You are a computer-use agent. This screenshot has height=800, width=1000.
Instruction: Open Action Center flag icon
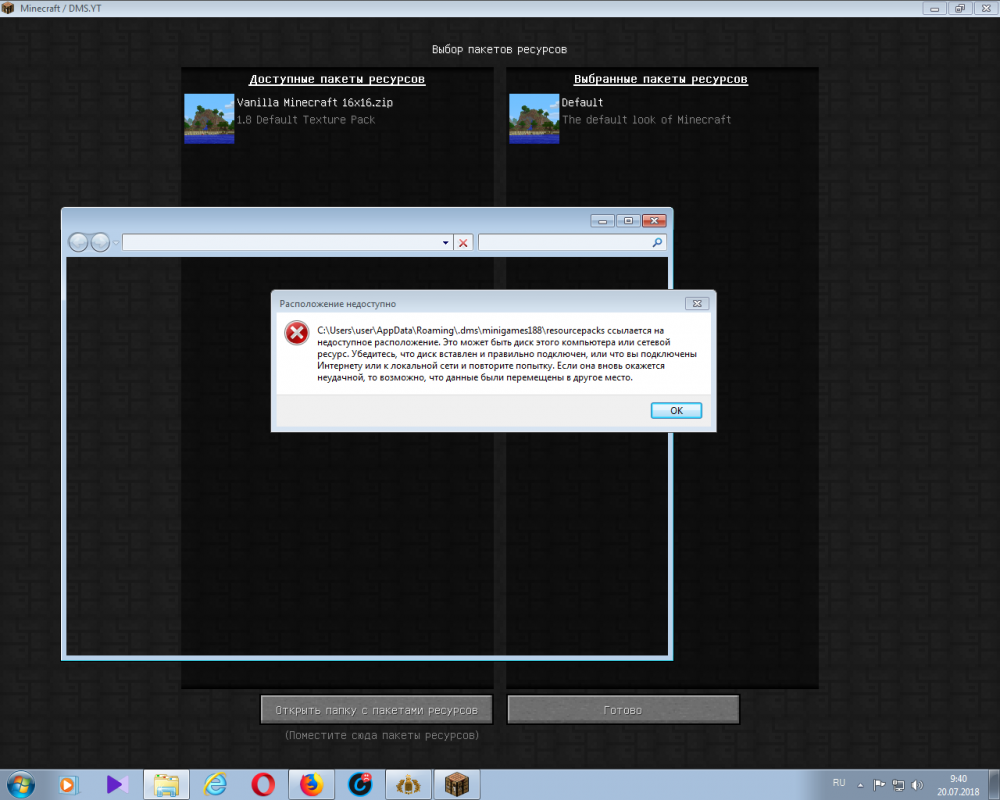(x=879, y=785)
